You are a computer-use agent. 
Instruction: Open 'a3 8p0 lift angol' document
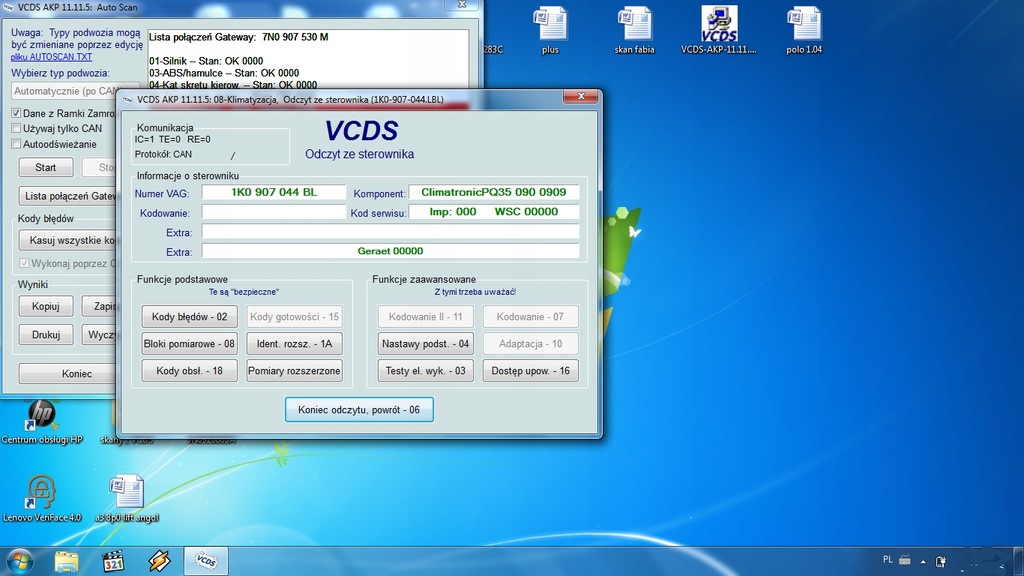pyautogui.click(x=127, y=498)
